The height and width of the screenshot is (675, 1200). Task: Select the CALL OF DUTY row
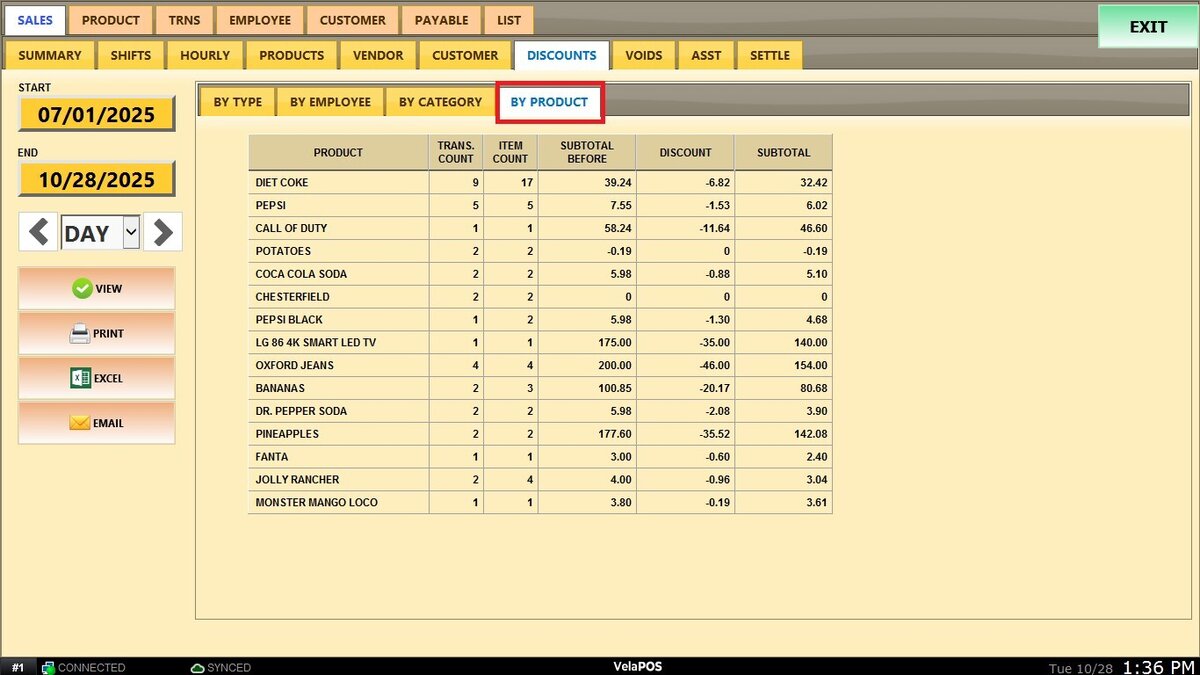(540, 228)
